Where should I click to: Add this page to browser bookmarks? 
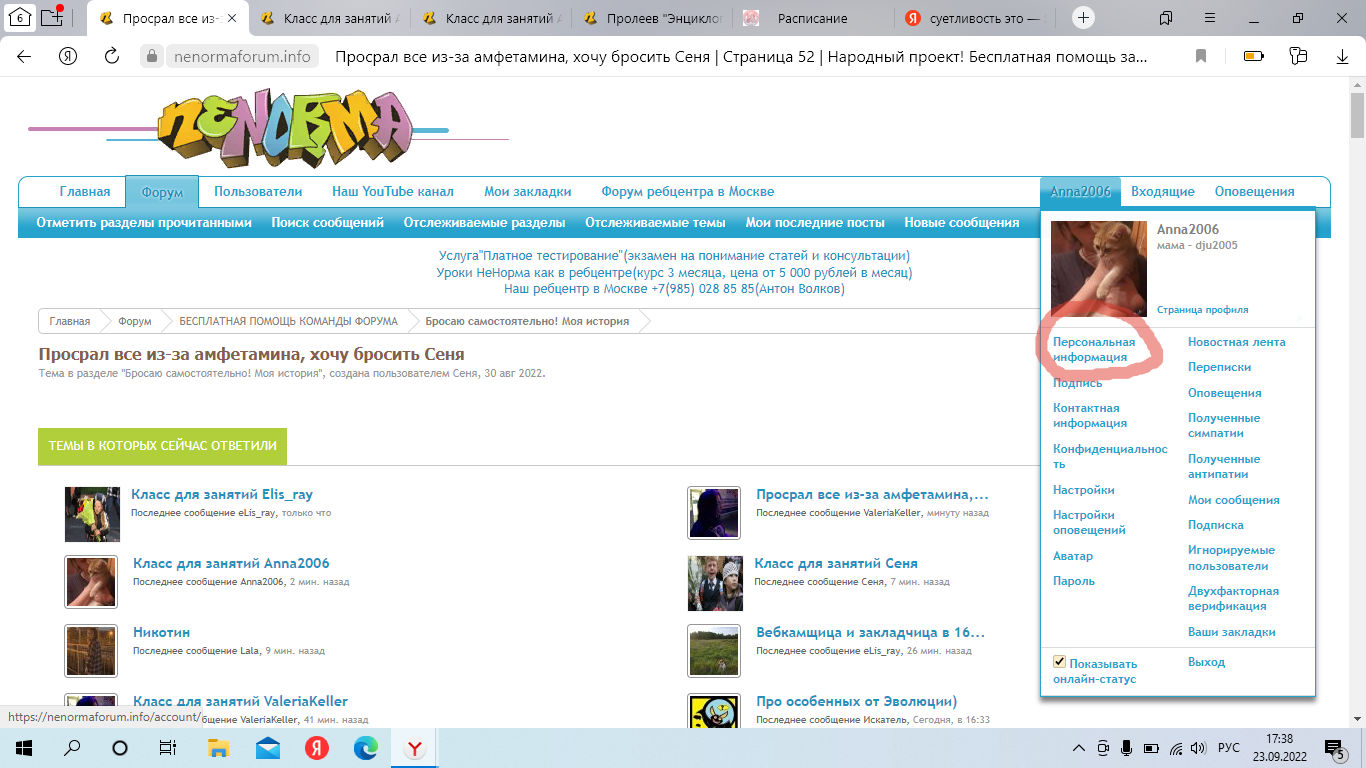[1201, 57]
